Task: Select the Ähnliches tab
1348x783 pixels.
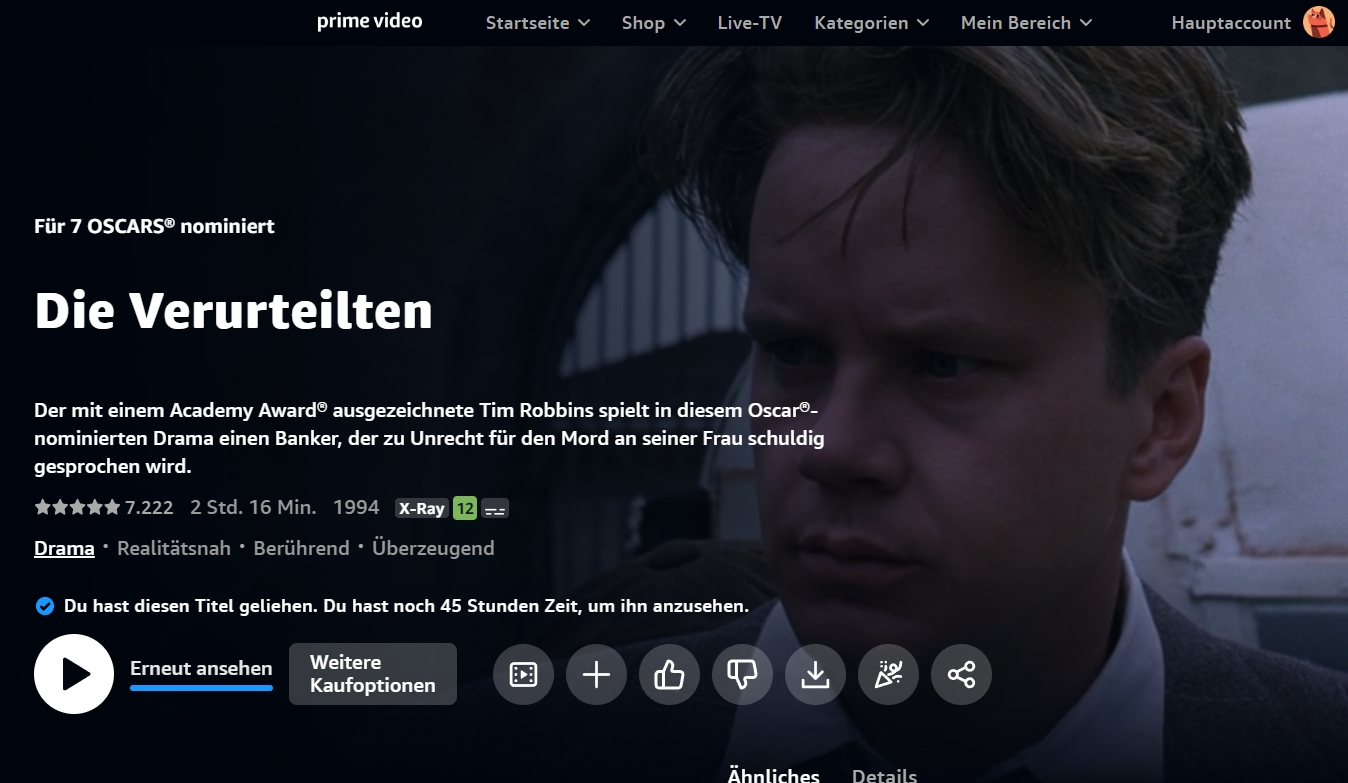Action: (x=774, y=775)
